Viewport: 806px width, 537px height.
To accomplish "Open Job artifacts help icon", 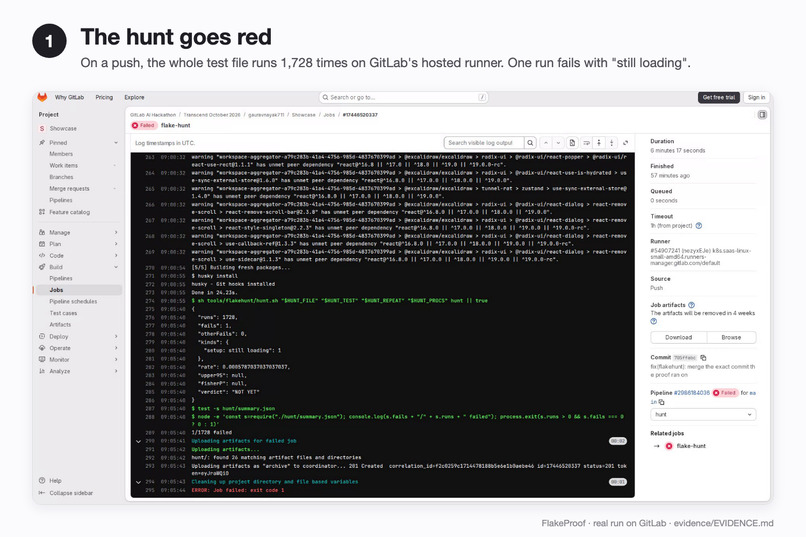I will 691,305.
